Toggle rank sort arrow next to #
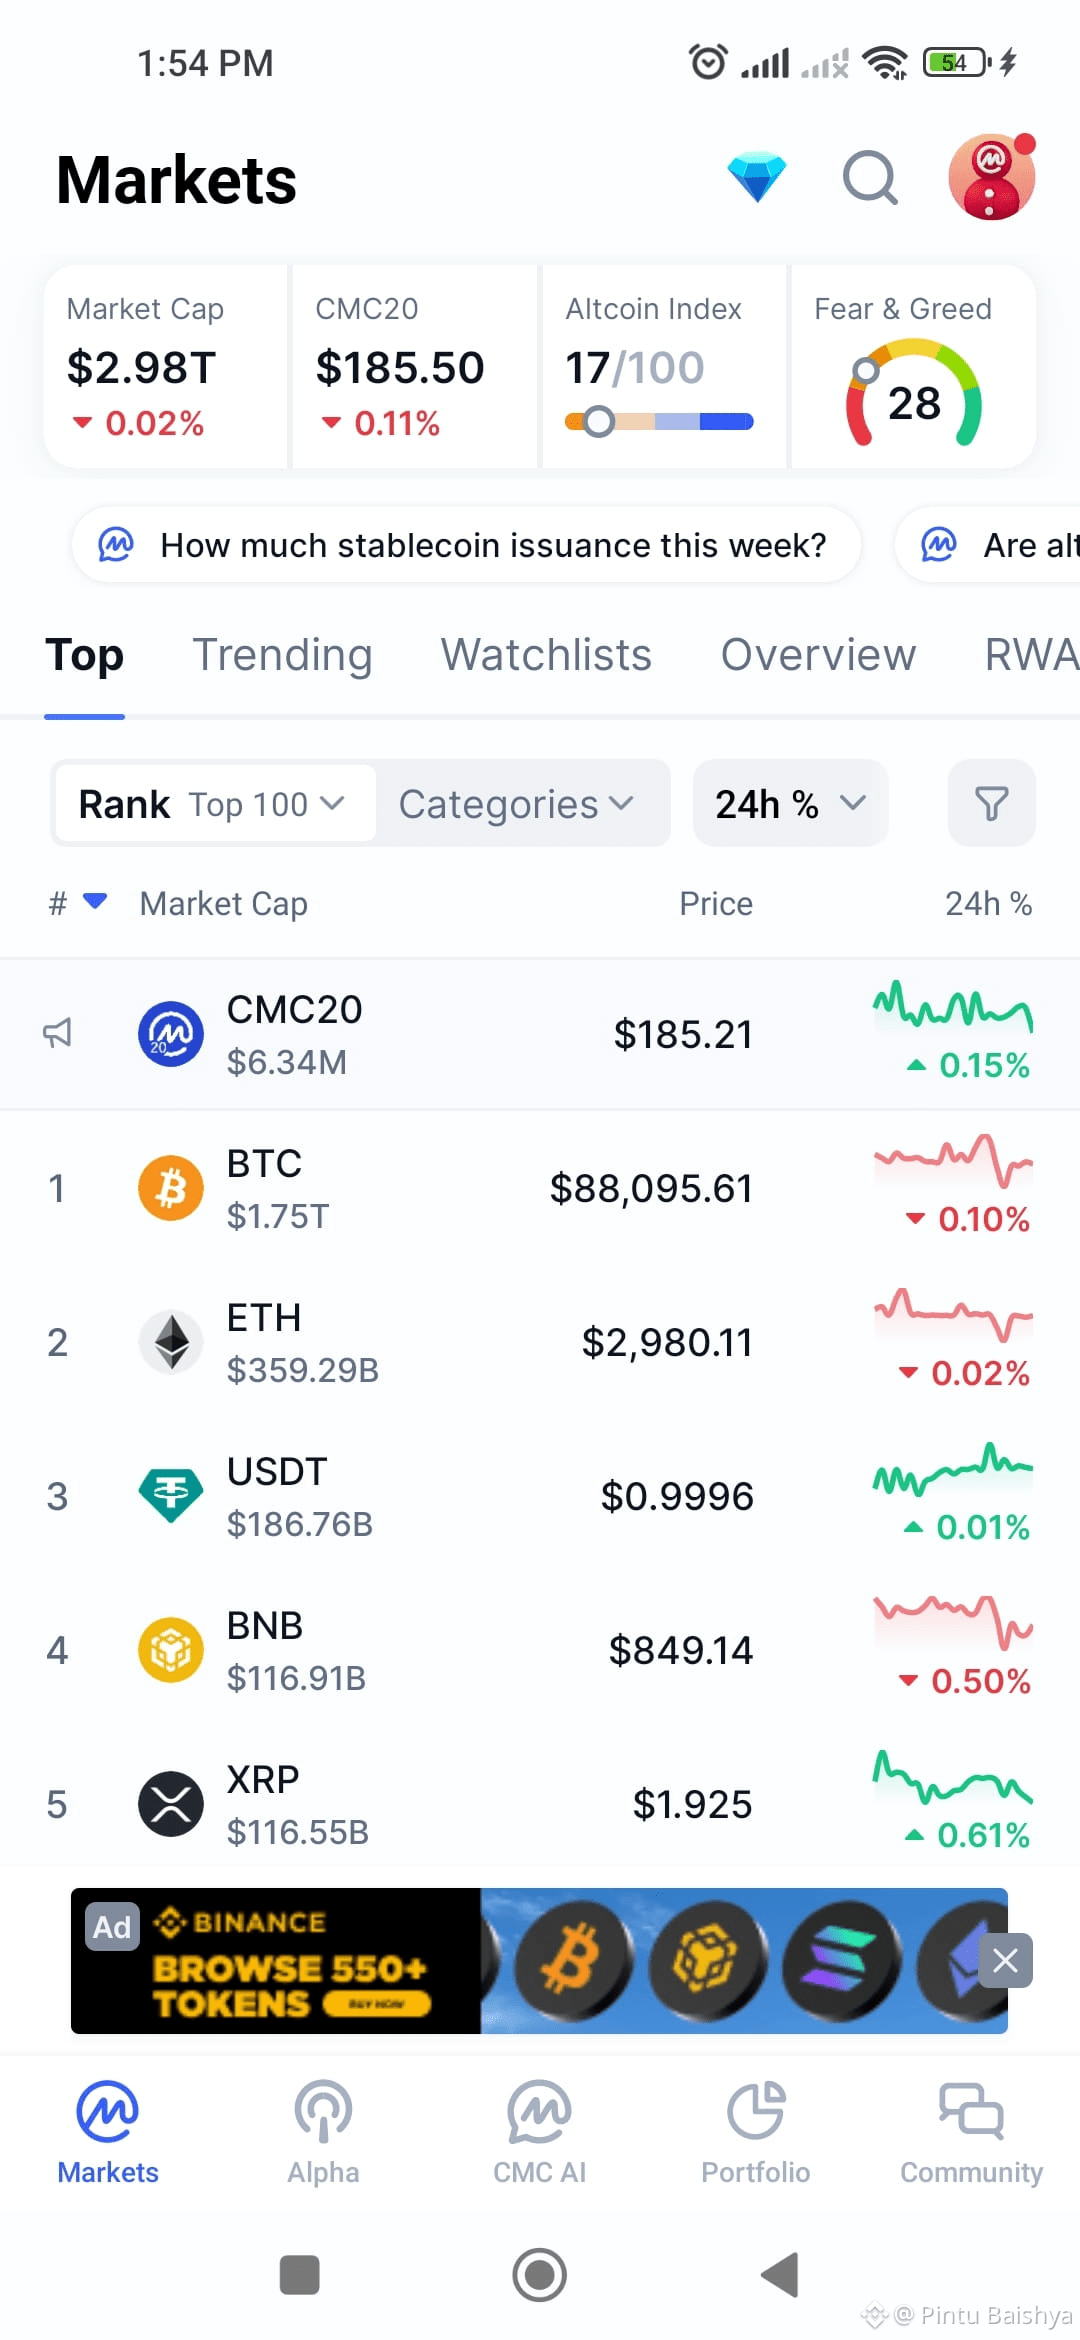Screen dimensions: 1080x2340 [x=94, y=902]
